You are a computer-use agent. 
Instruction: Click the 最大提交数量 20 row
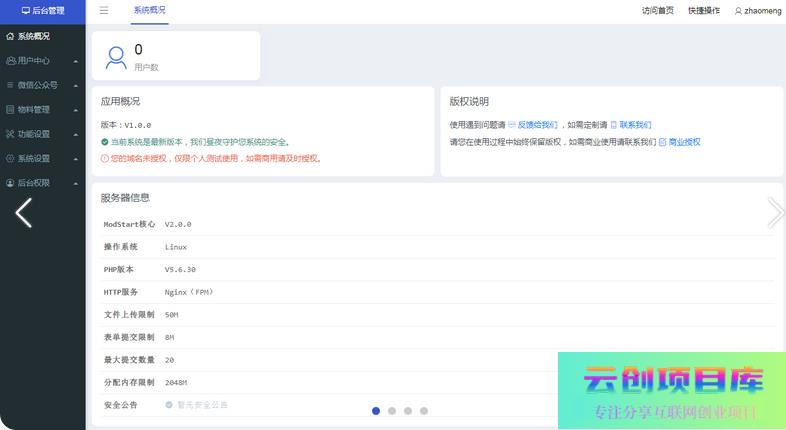click(x=438, y=360)
